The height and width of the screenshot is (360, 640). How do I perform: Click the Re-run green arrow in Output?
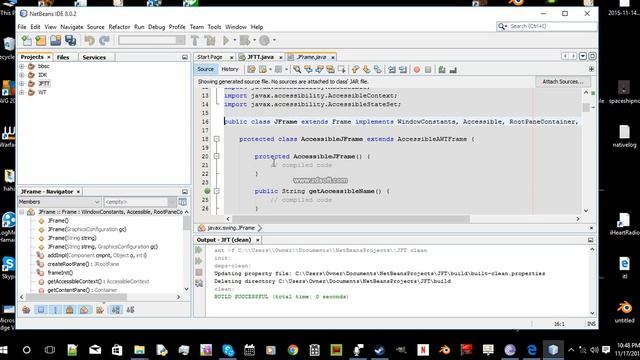199,250
